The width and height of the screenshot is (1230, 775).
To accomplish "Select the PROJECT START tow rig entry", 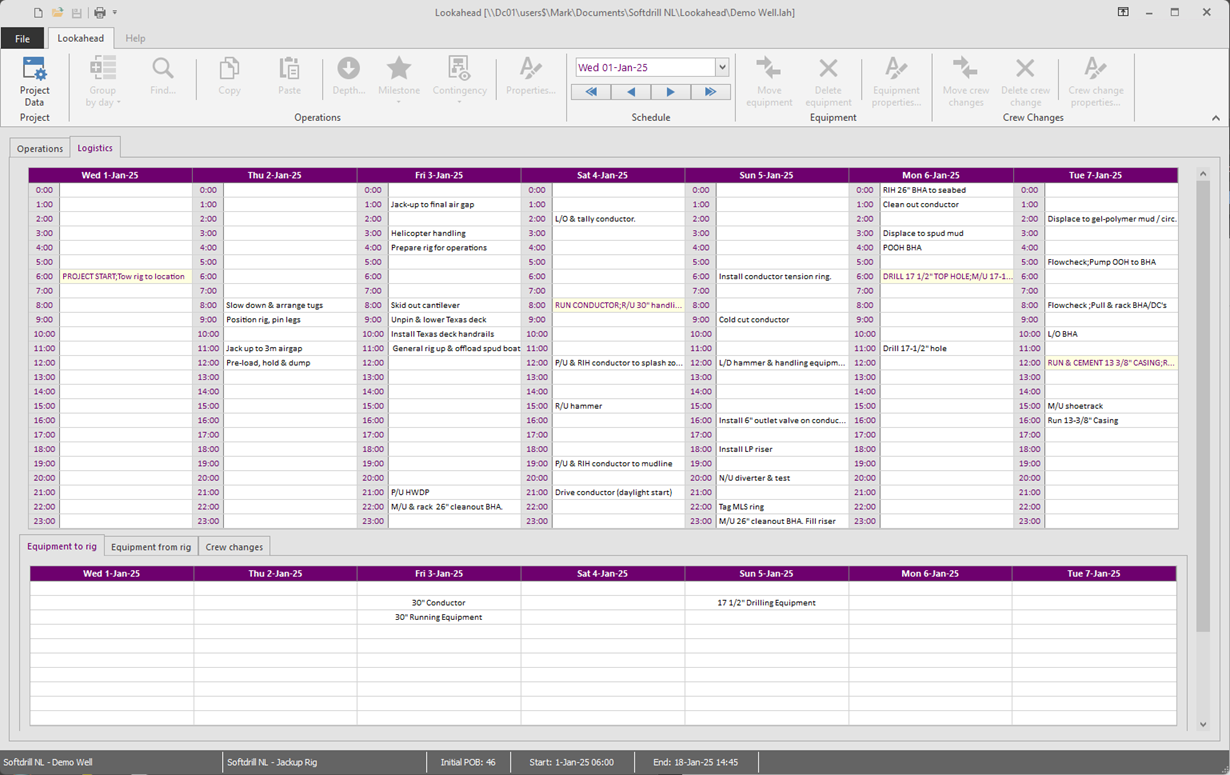I will [x=124, y=276].
